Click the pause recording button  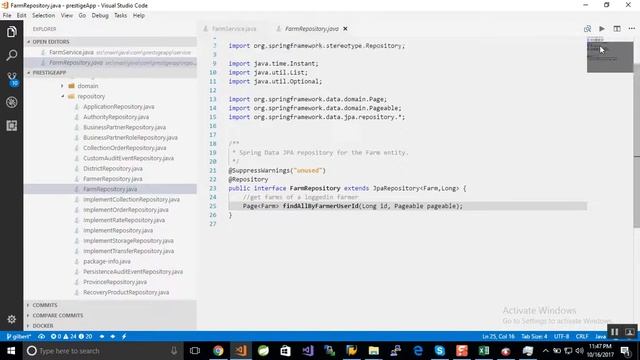[615, 332]
